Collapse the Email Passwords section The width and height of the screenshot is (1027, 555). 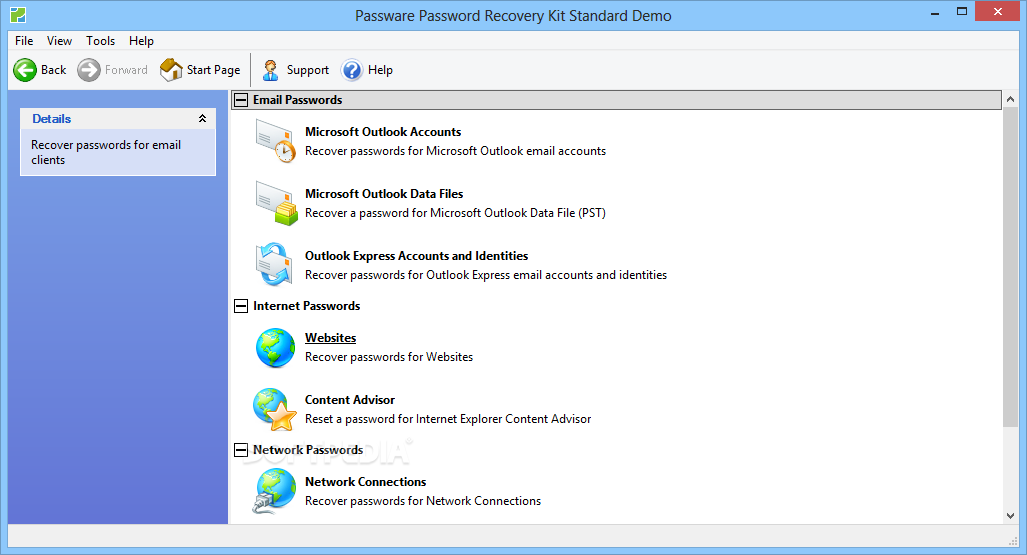[x=240, y=100]
